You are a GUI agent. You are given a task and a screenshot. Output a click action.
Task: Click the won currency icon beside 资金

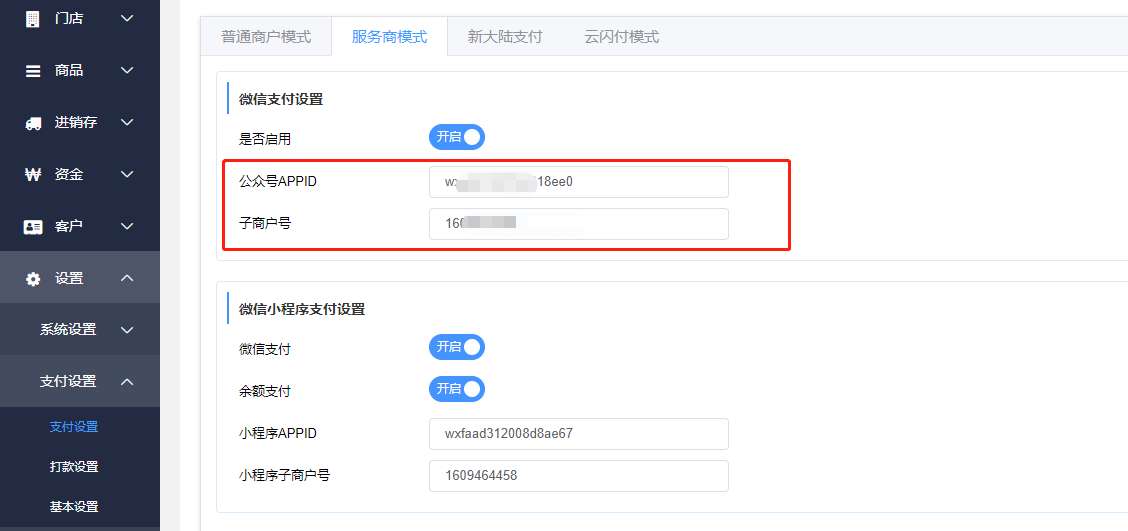click(33, 175)
